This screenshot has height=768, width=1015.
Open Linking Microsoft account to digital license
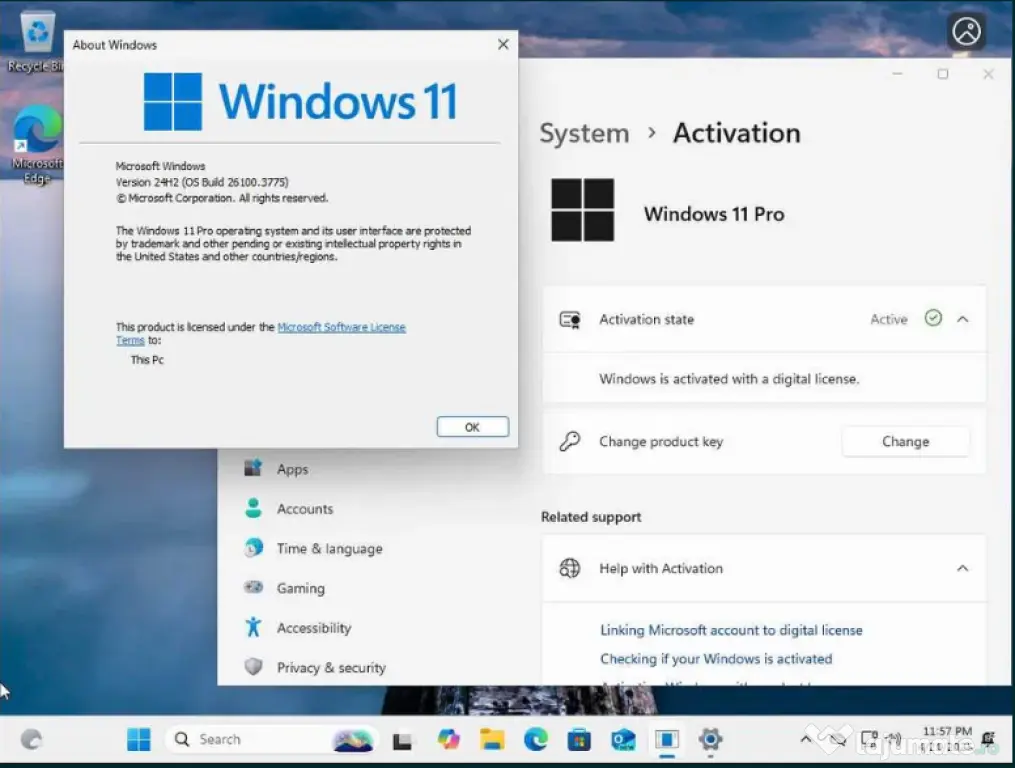731,630
